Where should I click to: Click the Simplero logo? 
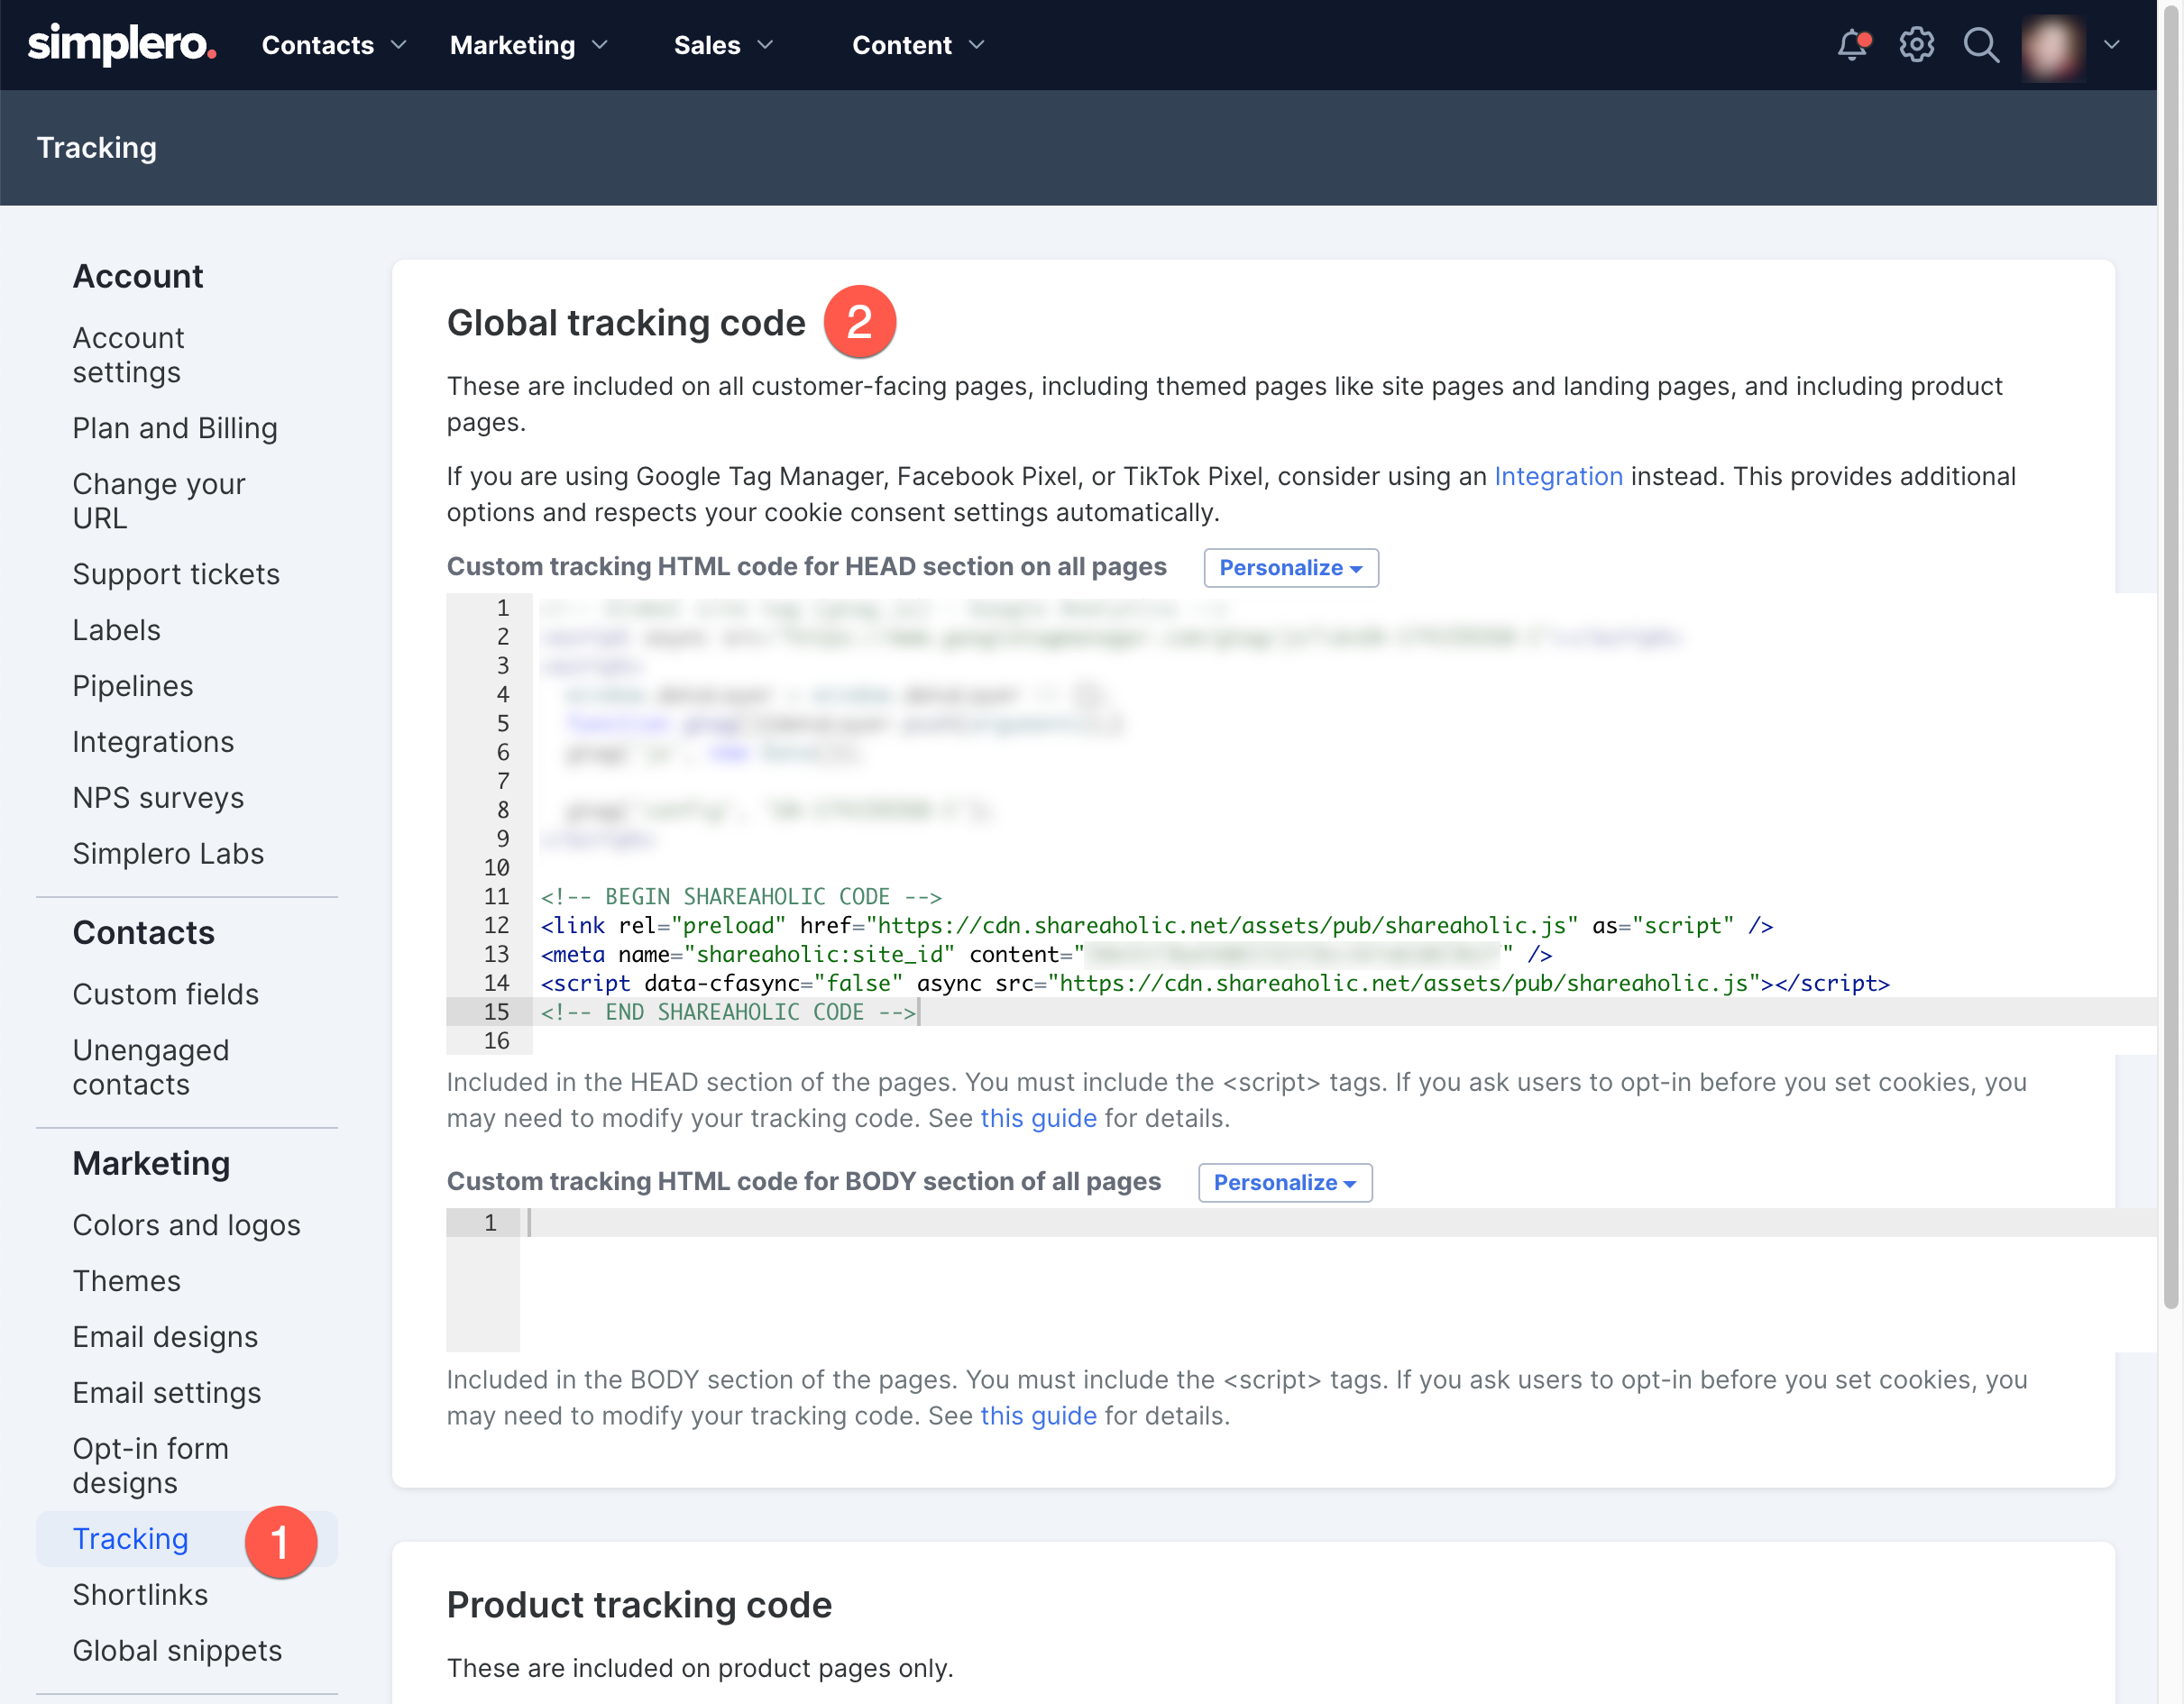pos(122,45)
